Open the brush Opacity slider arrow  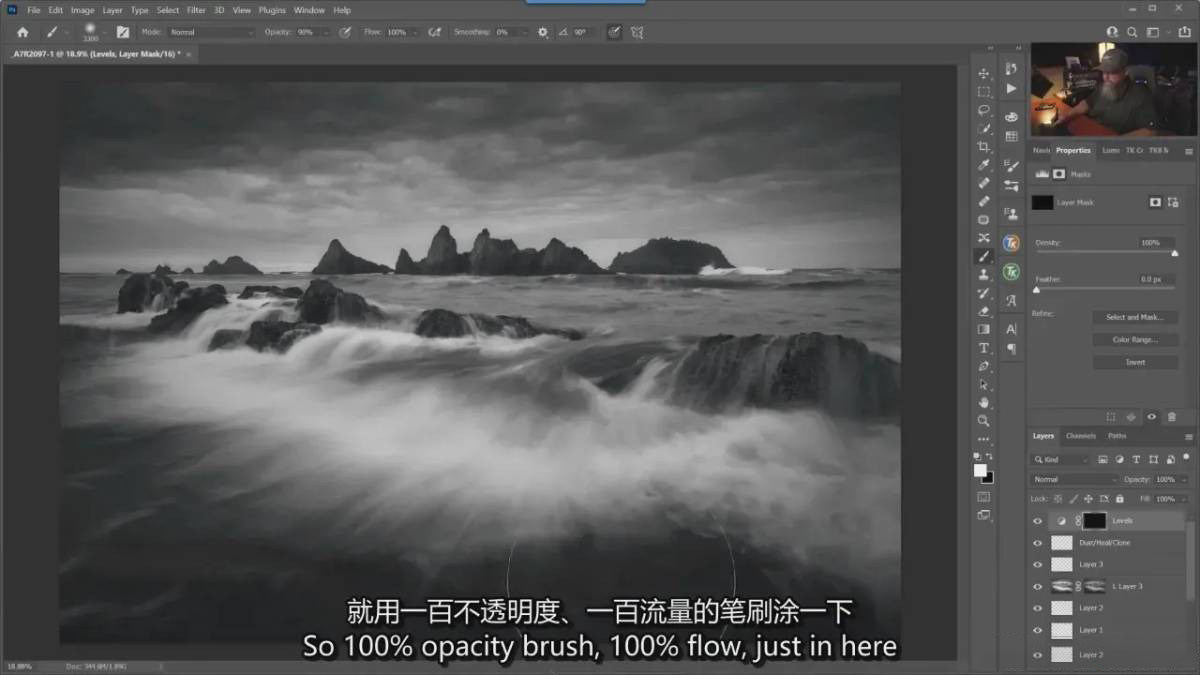pos(325,32)
